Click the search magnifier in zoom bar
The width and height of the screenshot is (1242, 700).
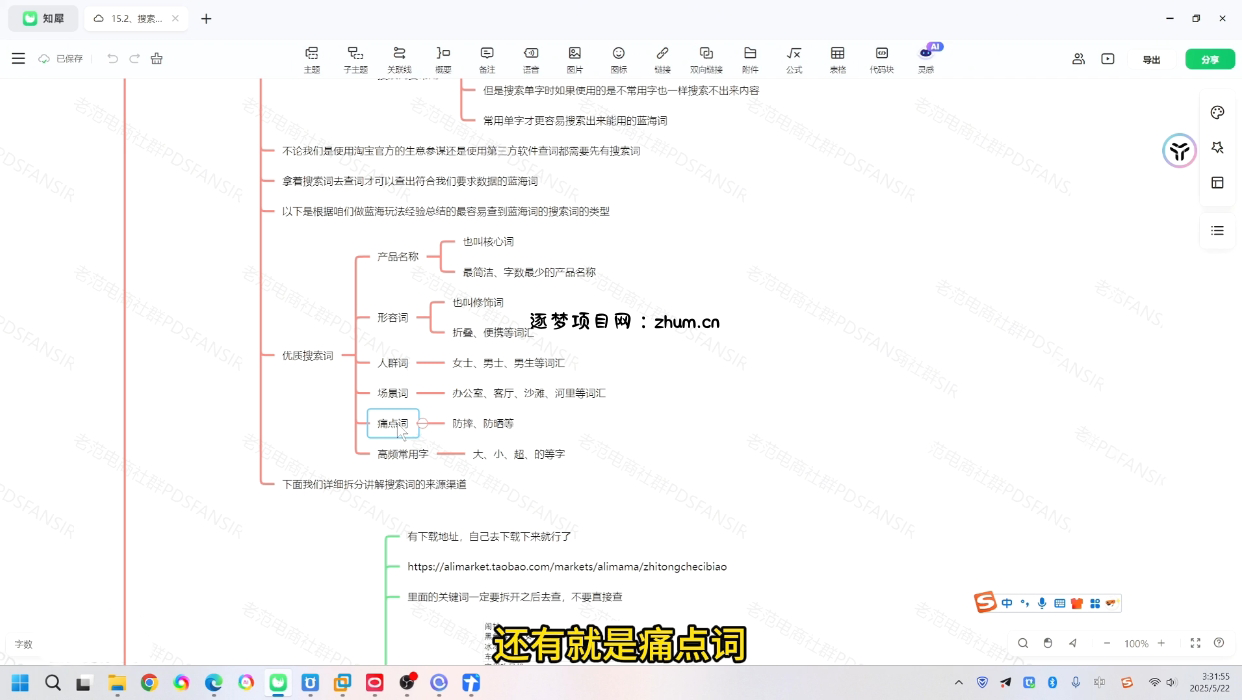tap(1022, 643)
